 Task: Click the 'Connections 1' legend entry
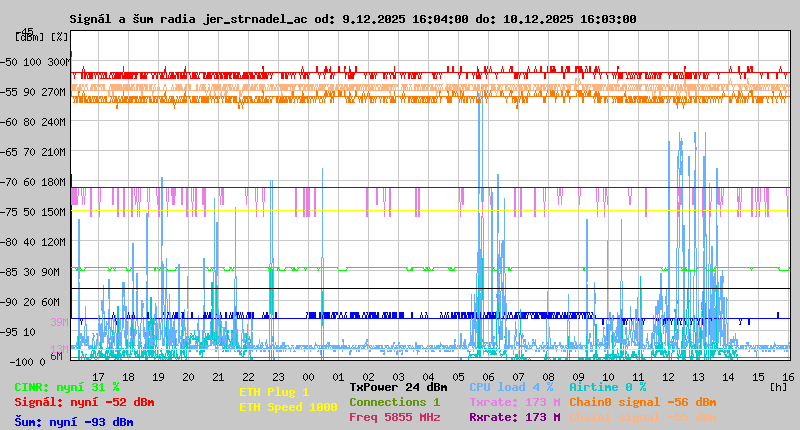coord(394,402)
